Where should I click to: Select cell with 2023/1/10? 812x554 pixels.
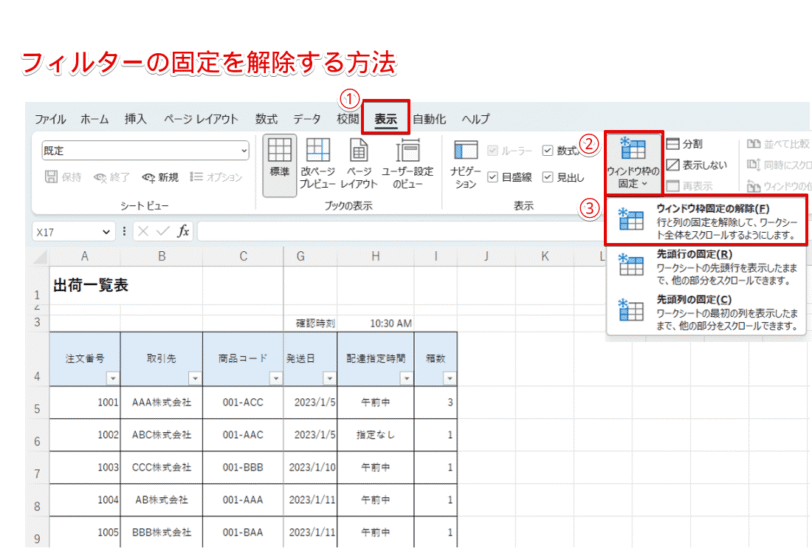[x=310, y=467]
